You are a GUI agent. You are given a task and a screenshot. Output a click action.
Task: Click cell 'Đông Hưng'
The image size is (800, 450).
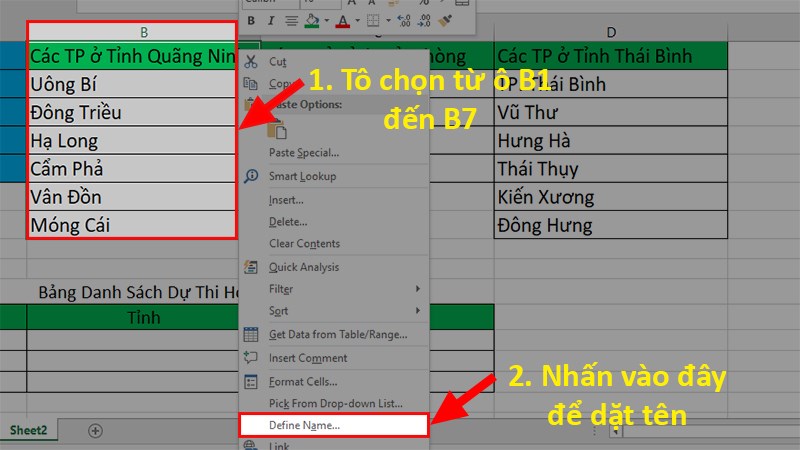[x=611, y=224]
